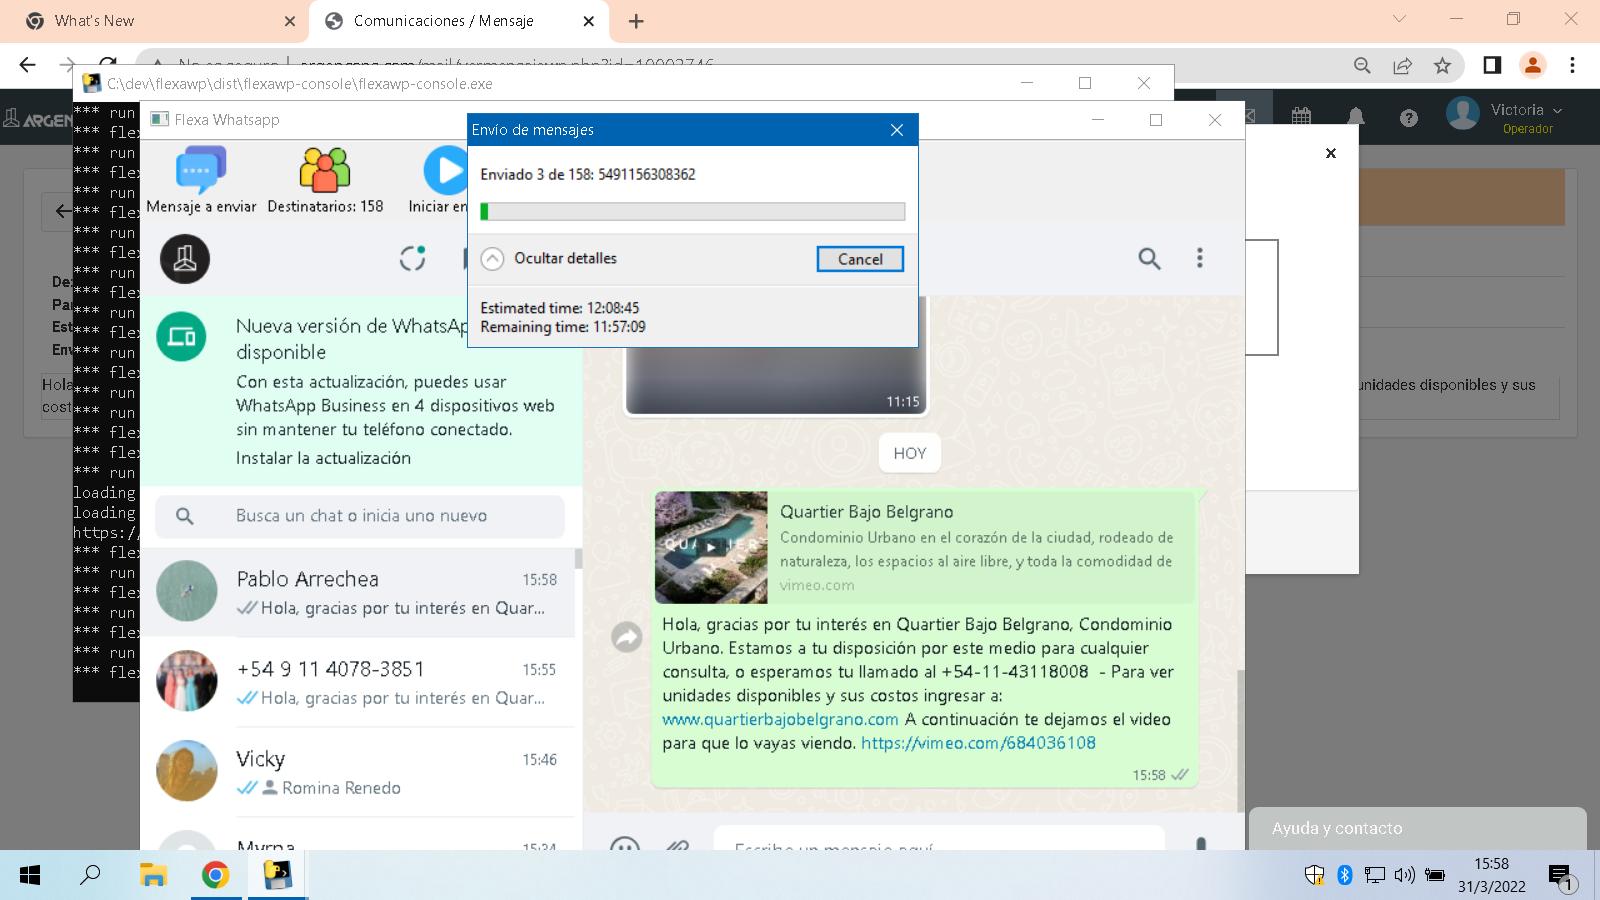Open the chat three-dot menu
The width and height of the screenshot is (1600, 900).
pyautogui.click(x=1200, y=258)
